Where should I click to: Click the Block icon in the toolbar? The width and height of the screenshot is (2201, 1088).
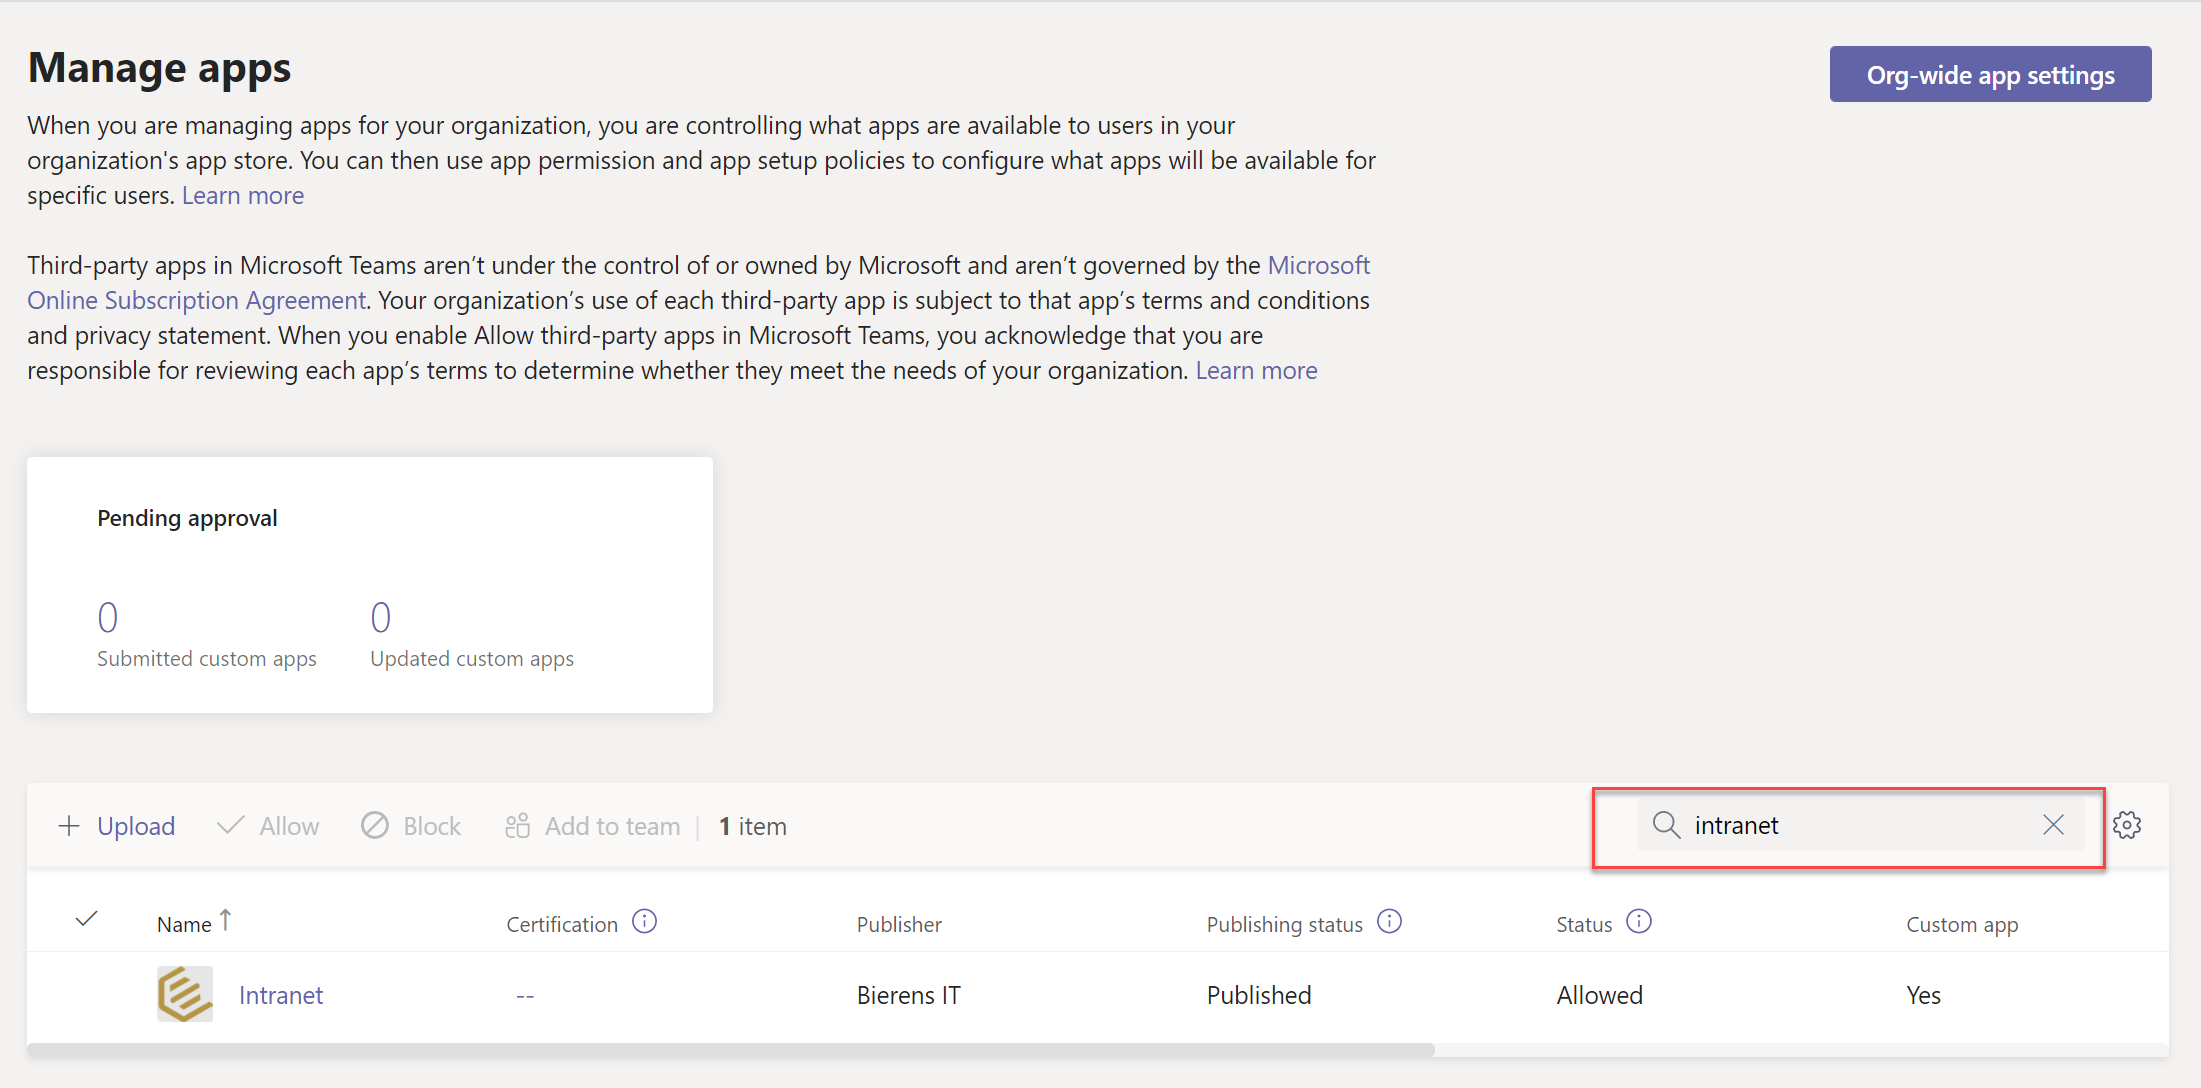[374, 825]
